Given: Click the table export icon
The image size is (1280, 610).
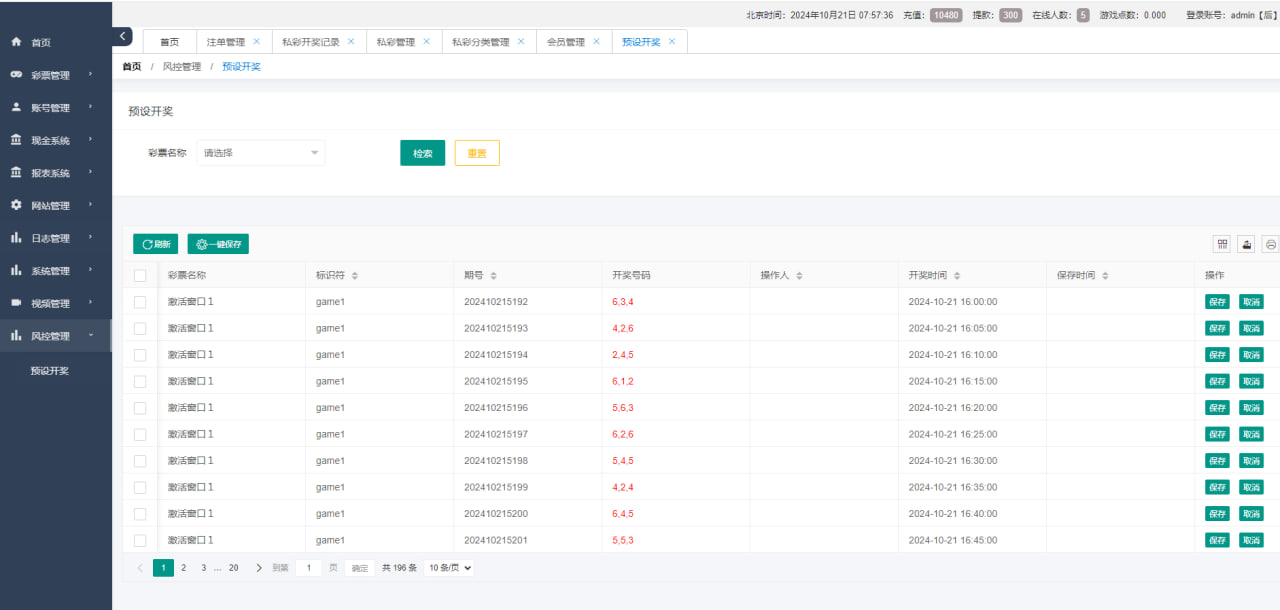Looking at the screenshot, I should pyautogui.click(x=1246, y=244).
